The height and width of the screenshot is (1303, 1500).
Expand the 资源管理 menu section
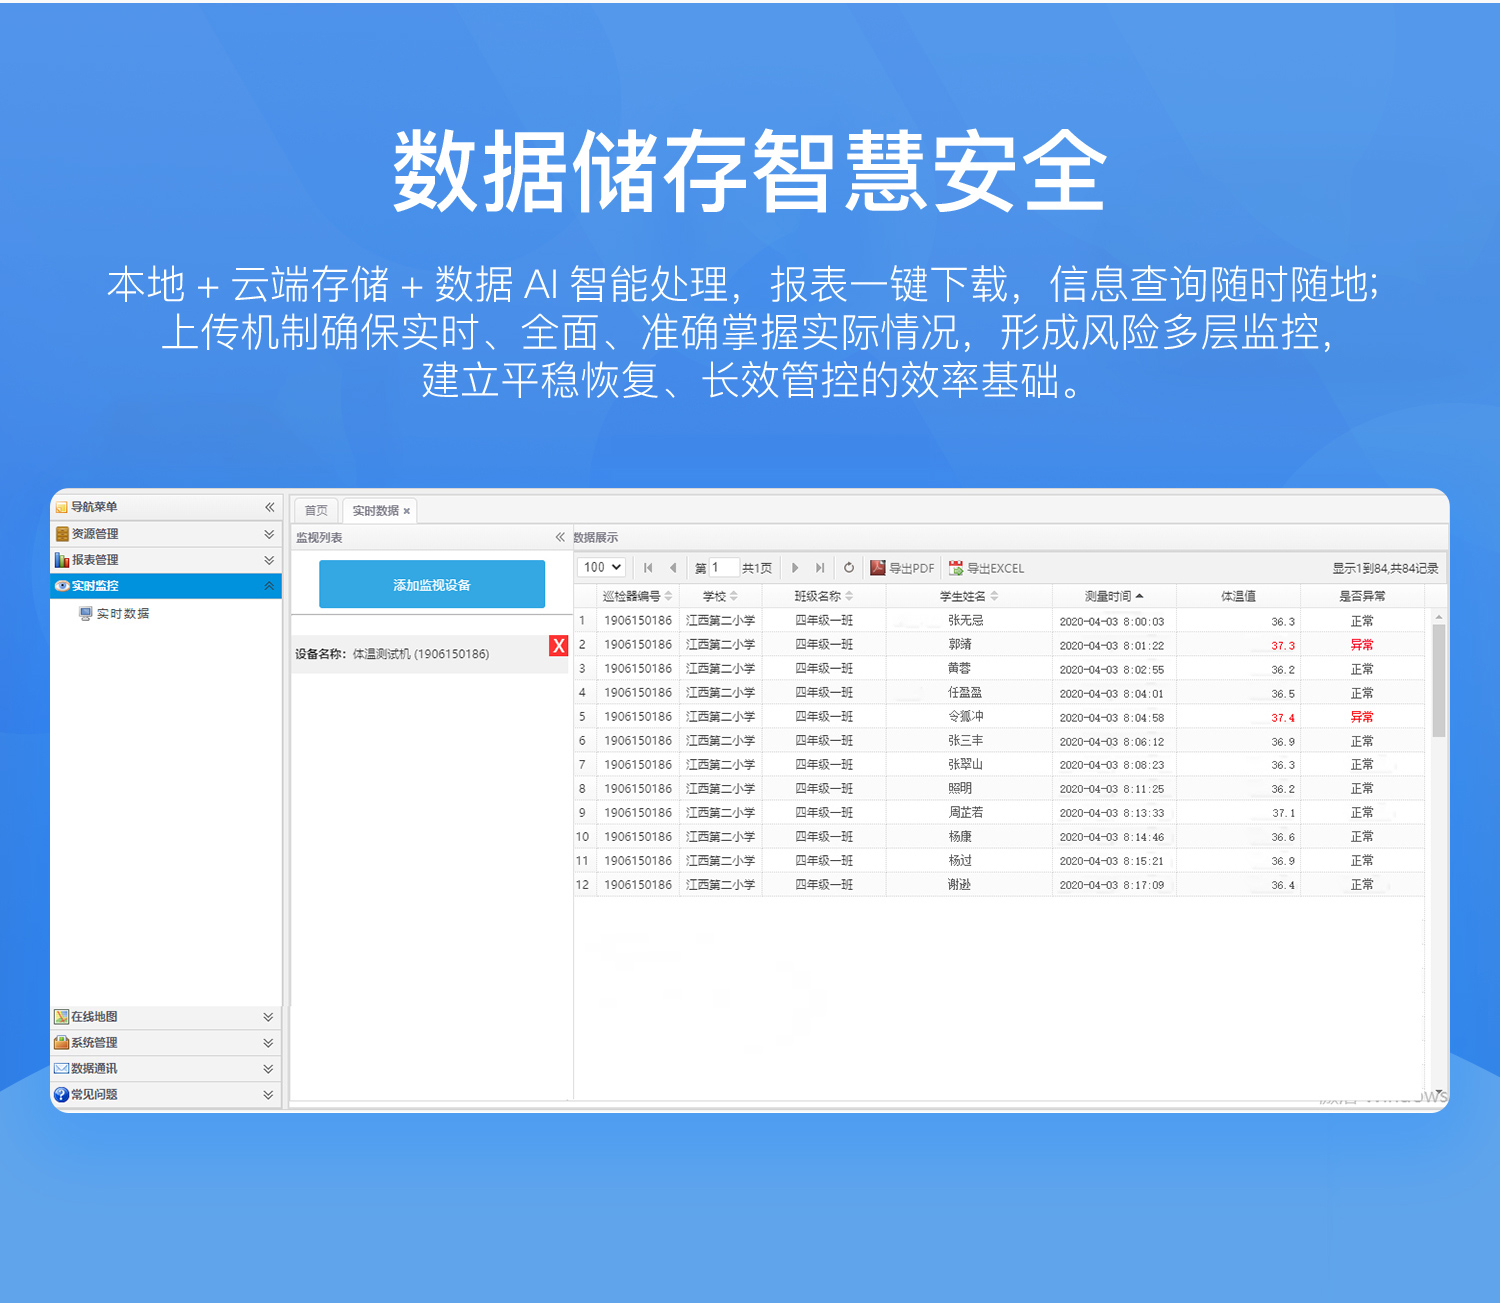coord(268,534)
